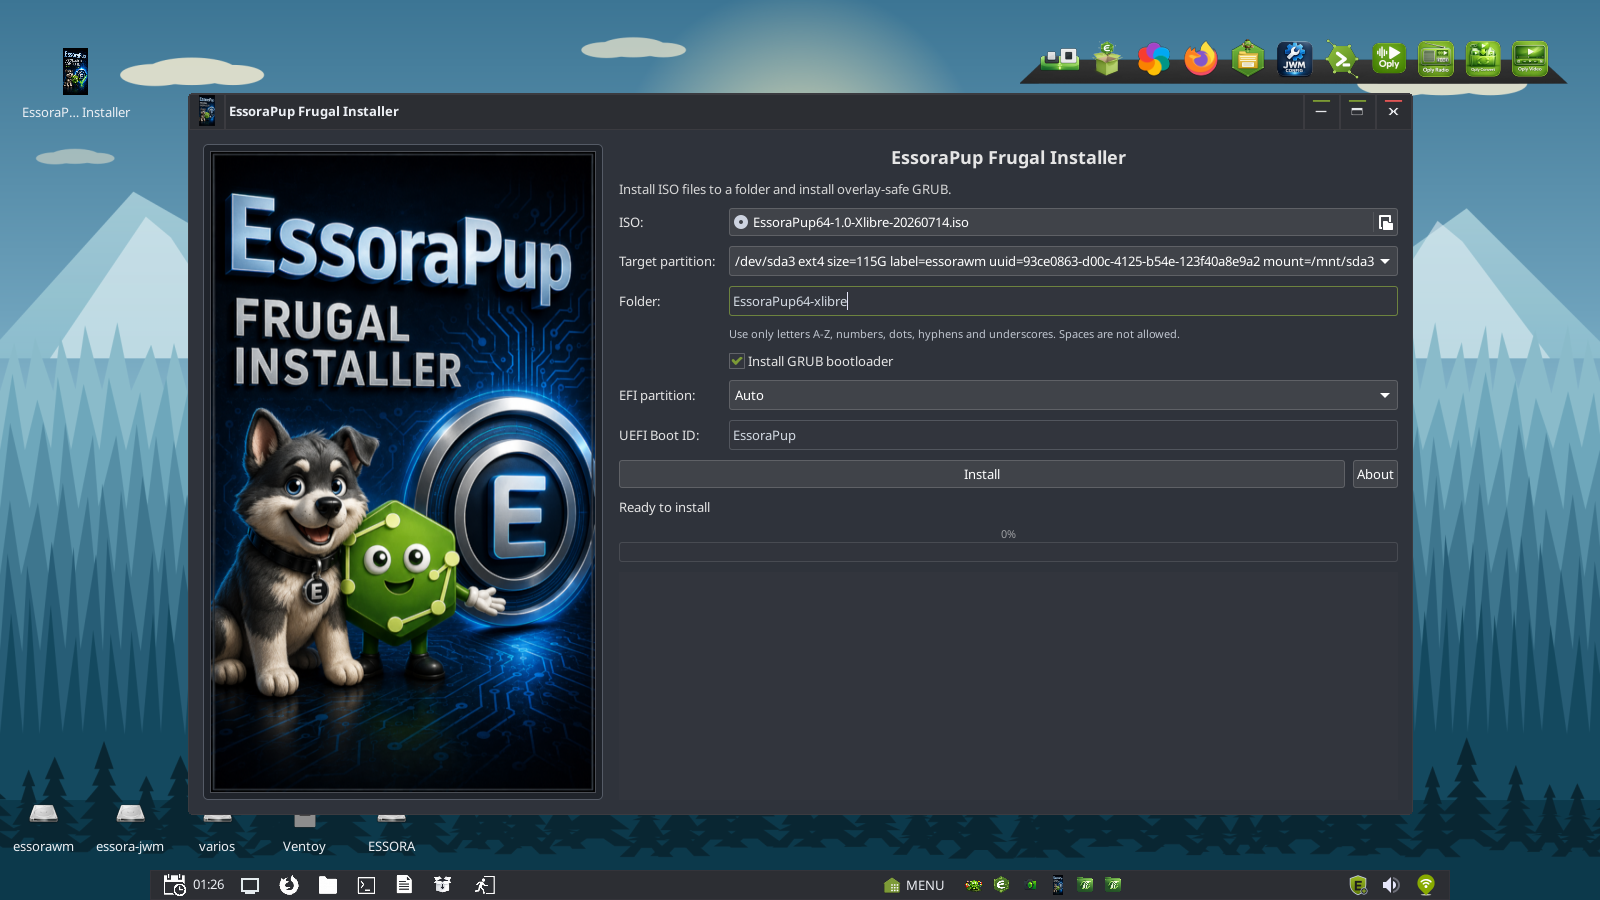Open Oply Radio from the dock
The width and height of the screenshot is (1600, 900).
tap(1436, 59)
